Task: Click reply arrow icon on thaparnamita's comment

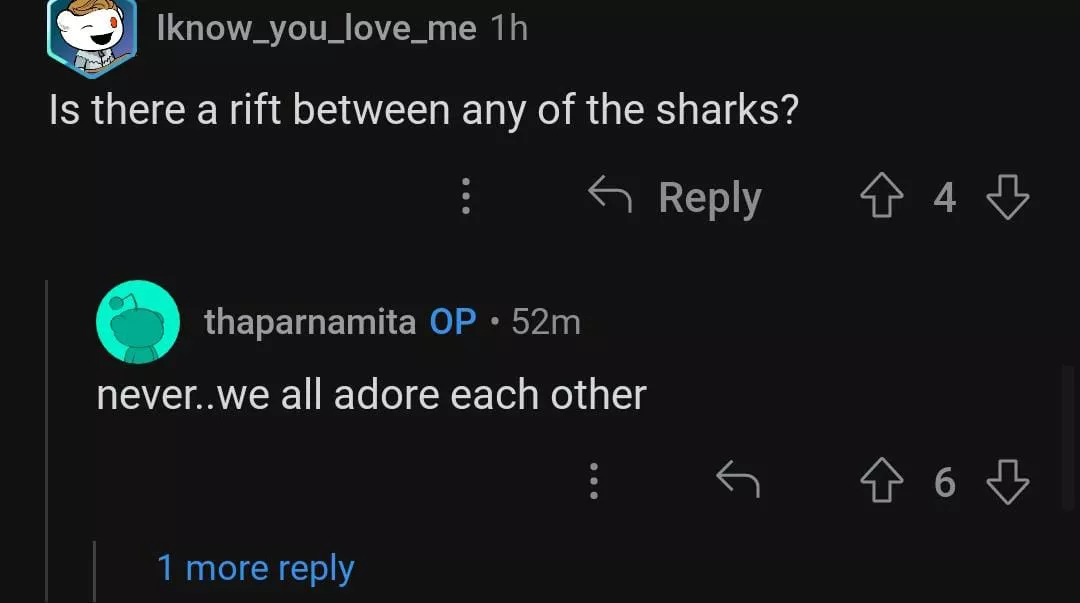Action: [x=738, y=482]
